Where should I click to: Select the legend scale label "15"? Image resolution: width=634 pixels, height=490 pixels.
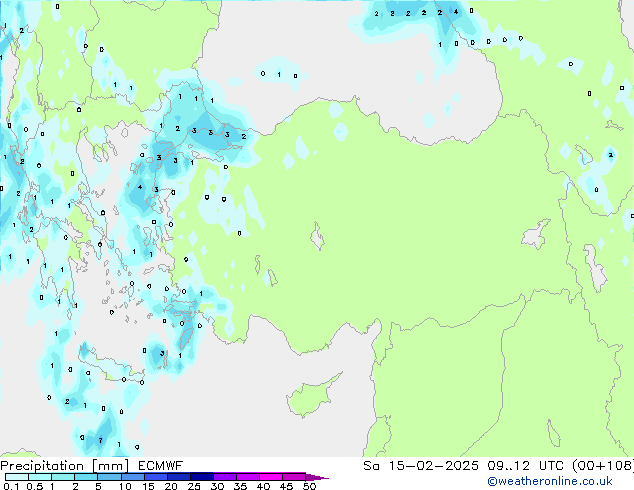[148, 486]
